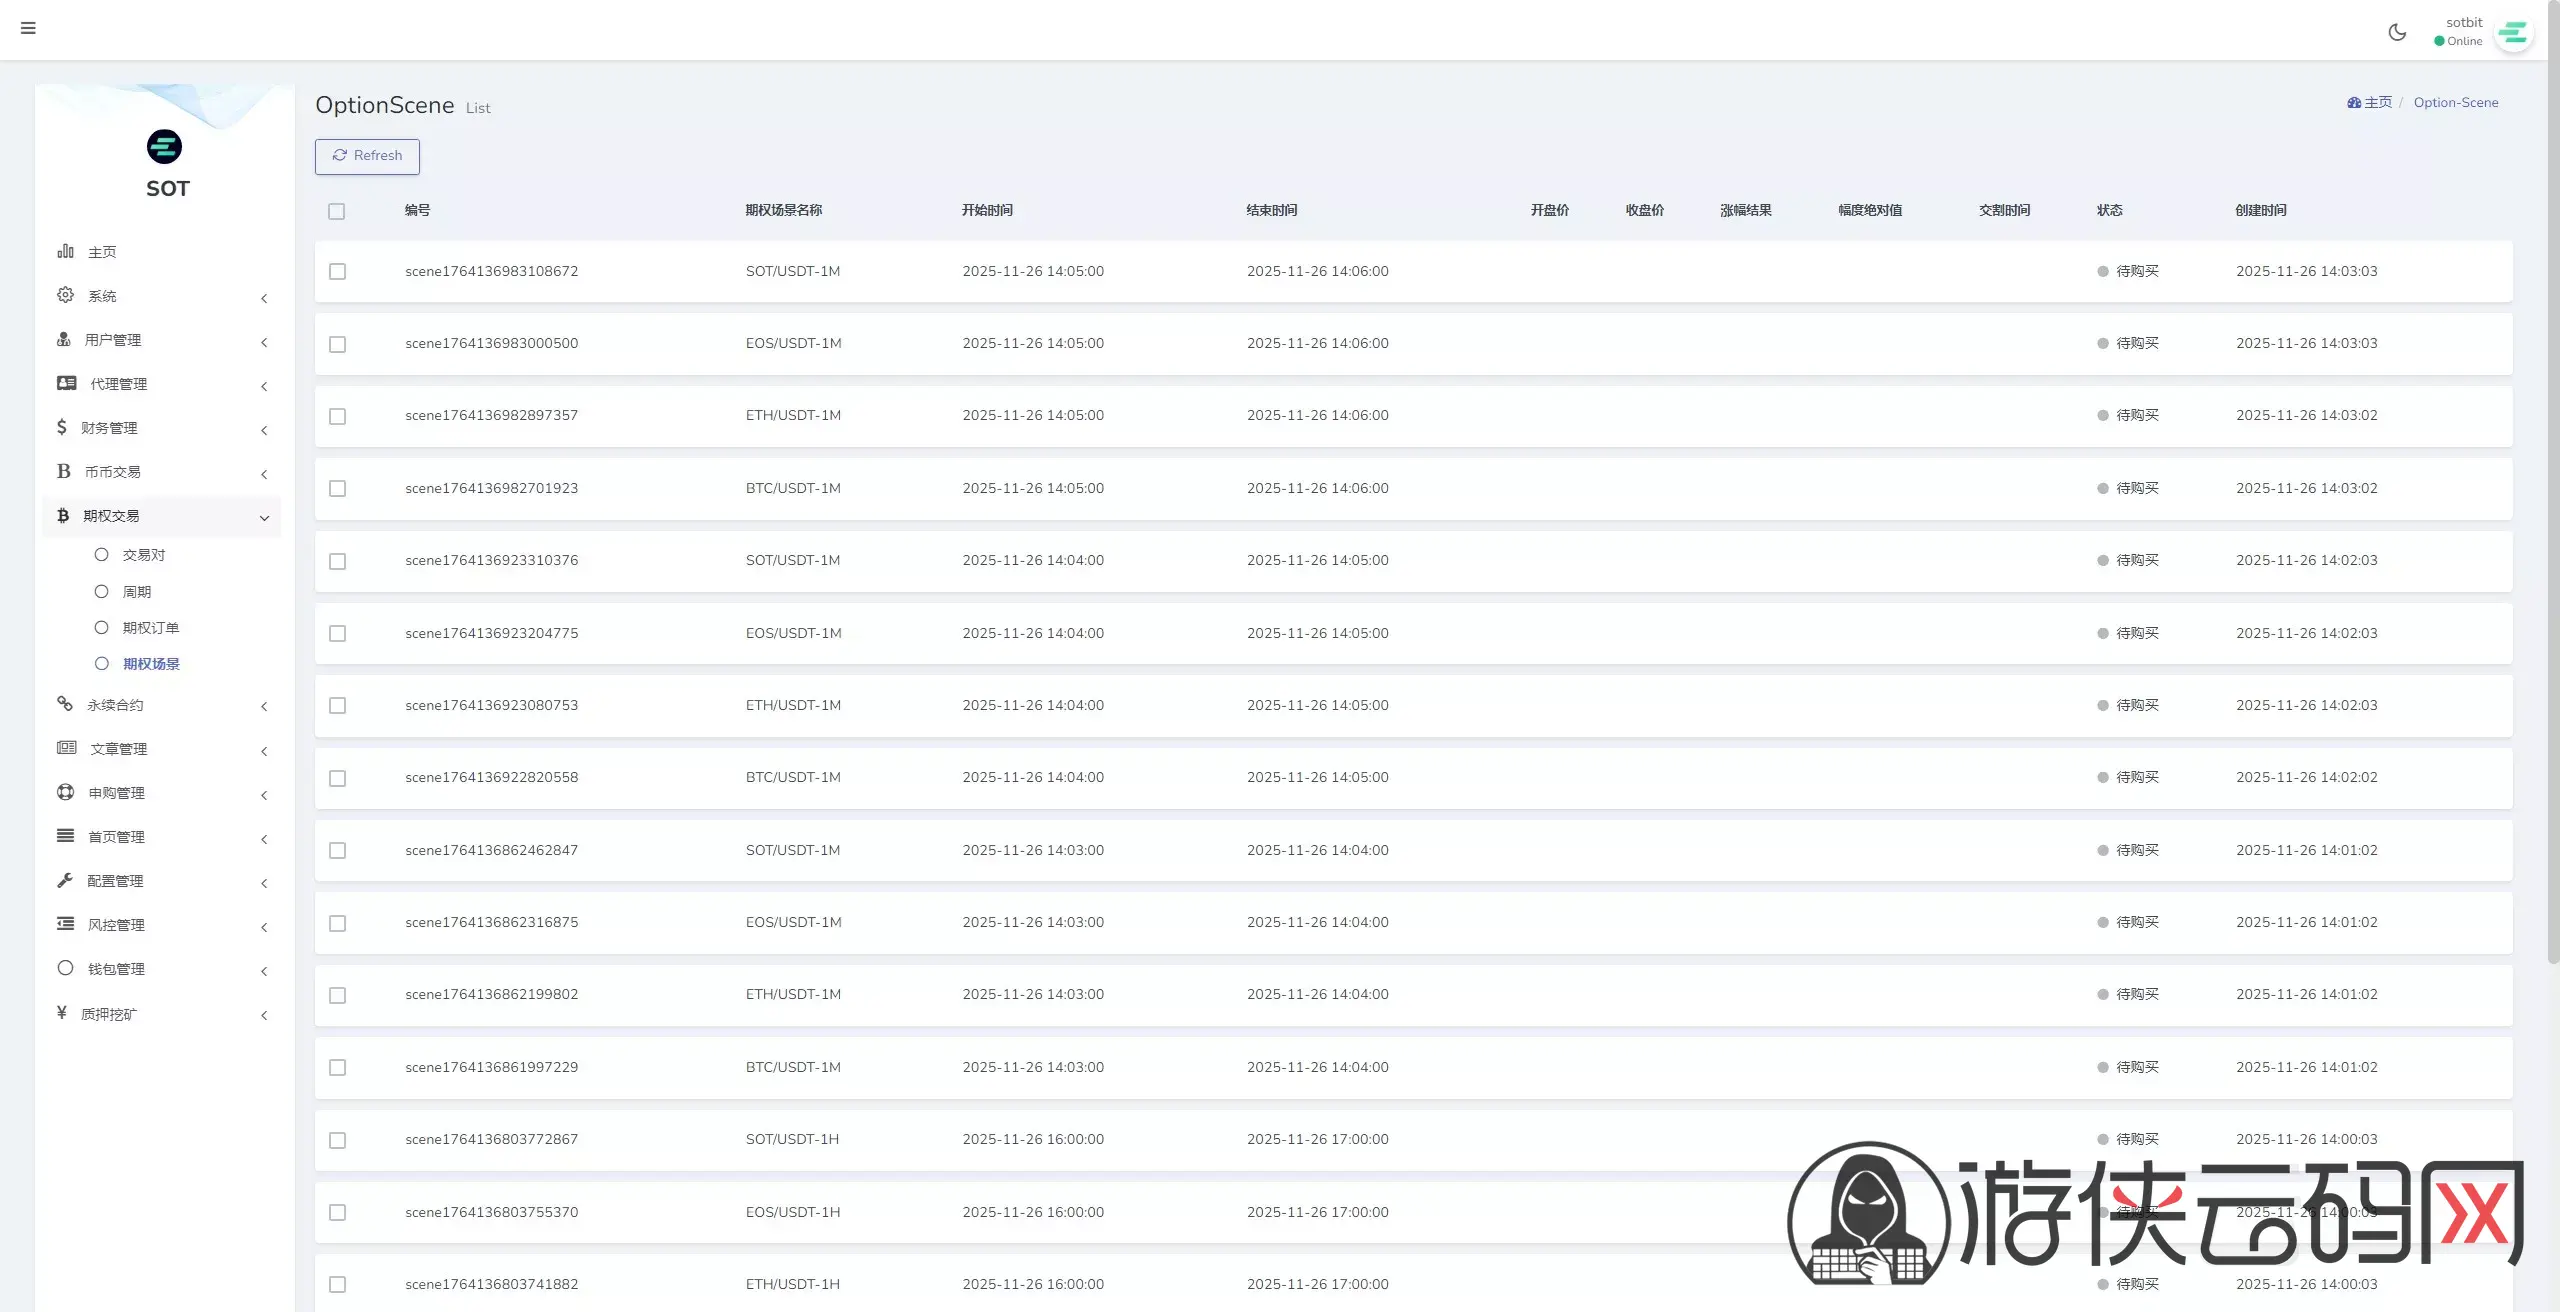Toggle dark mode moon icon
Viewport: 2560px width, 1312px height.
(2397, 32)
